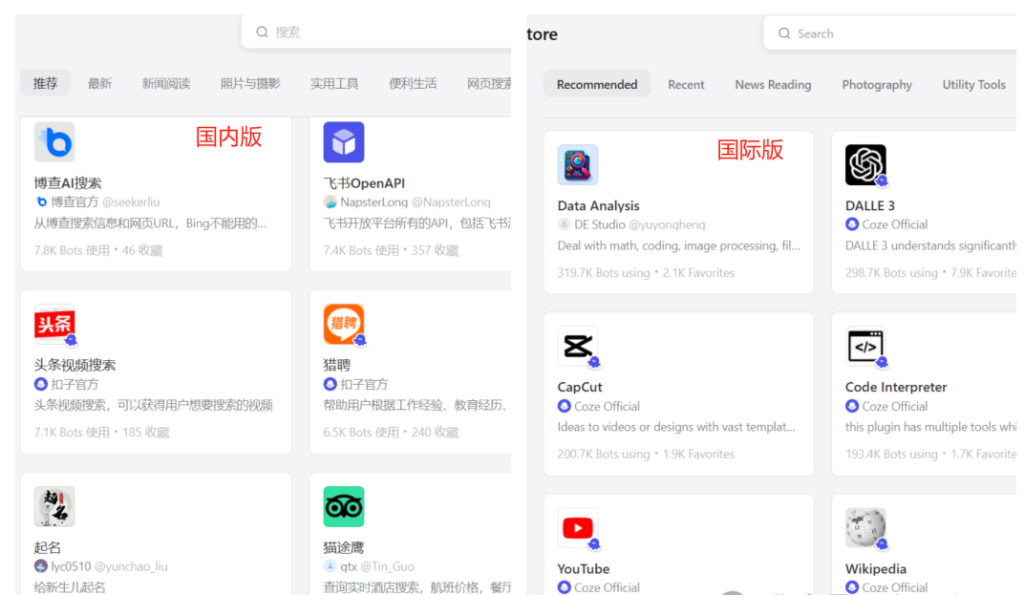Screen dimensions: 1024x595
Task: Click Coze Official badge under DALLE 3
Action: (x=852, y=225)
